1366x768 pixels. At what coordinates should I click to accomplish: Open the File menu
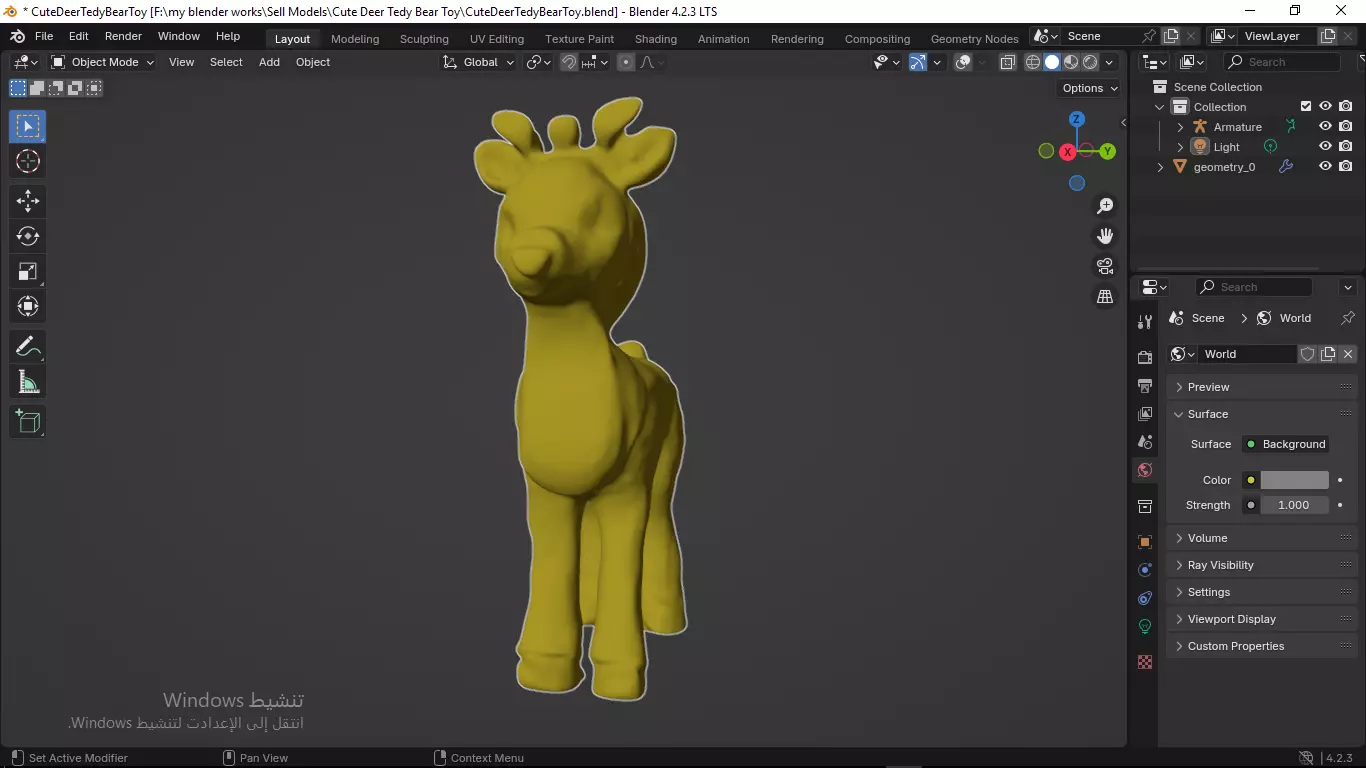[44, 36]
